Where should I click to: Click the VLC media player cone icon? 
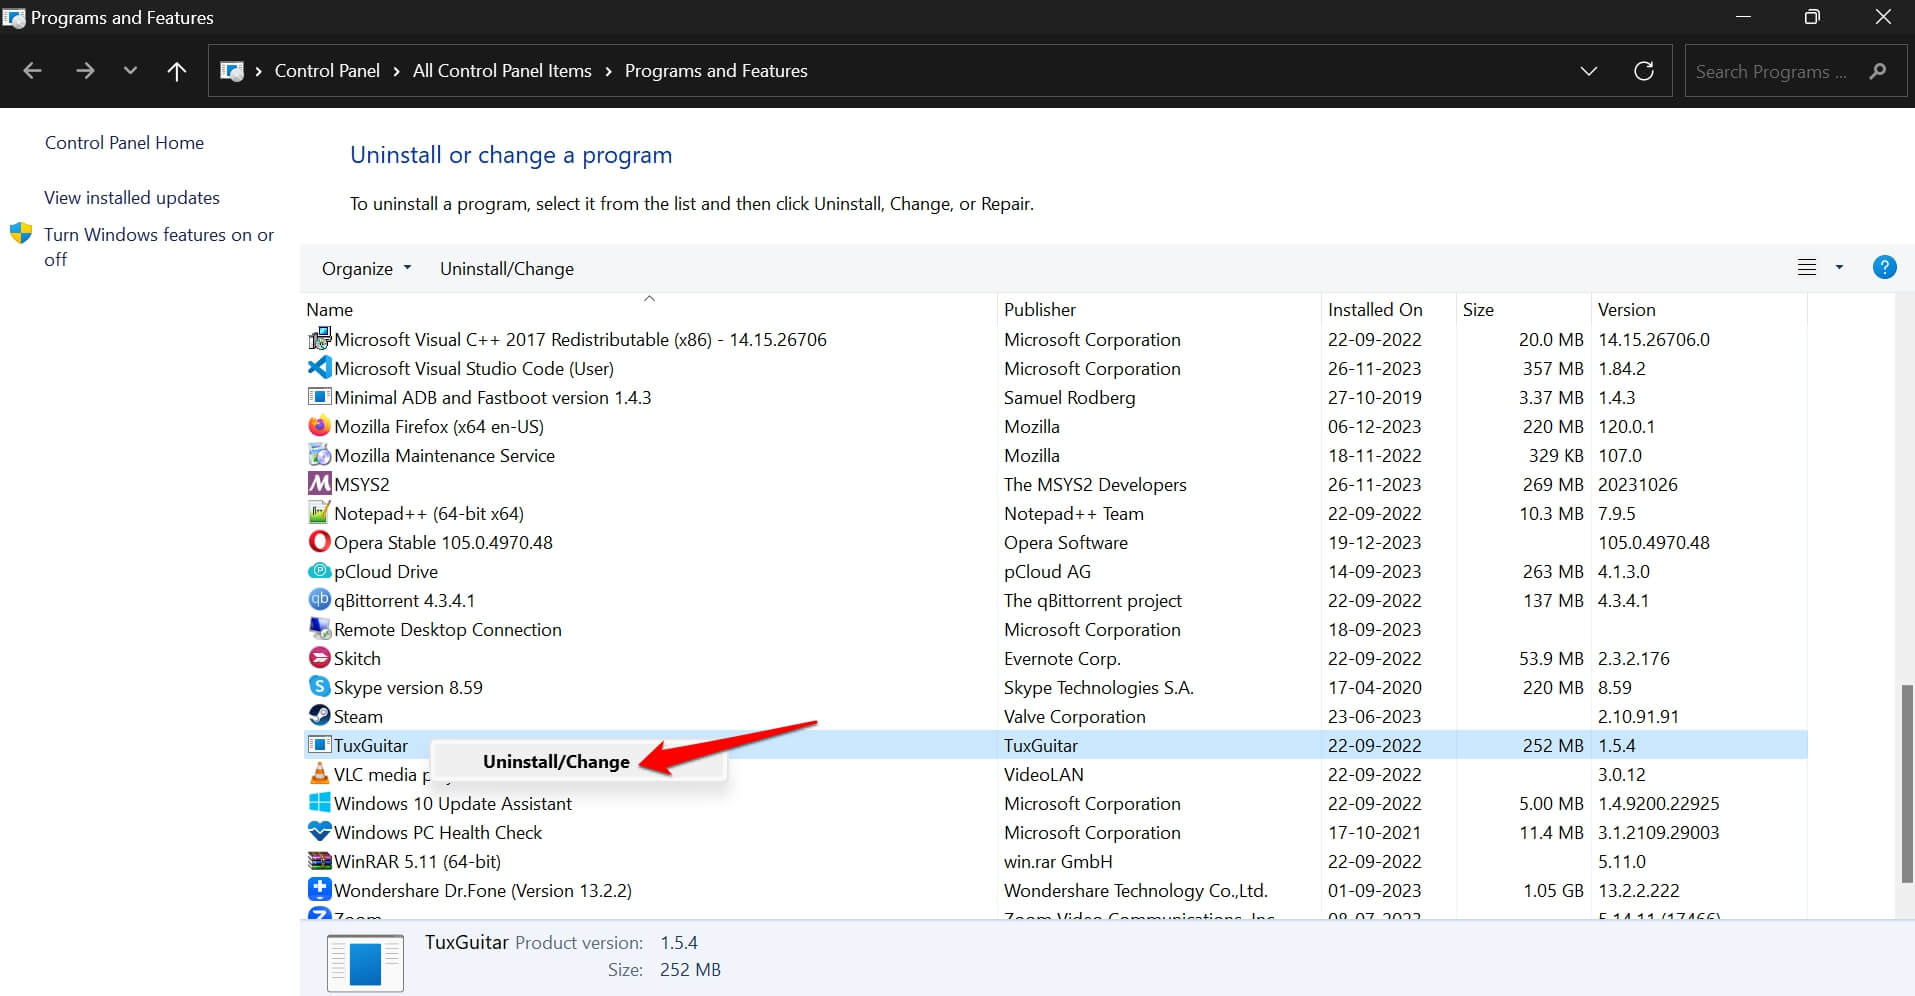click(319, 774)
